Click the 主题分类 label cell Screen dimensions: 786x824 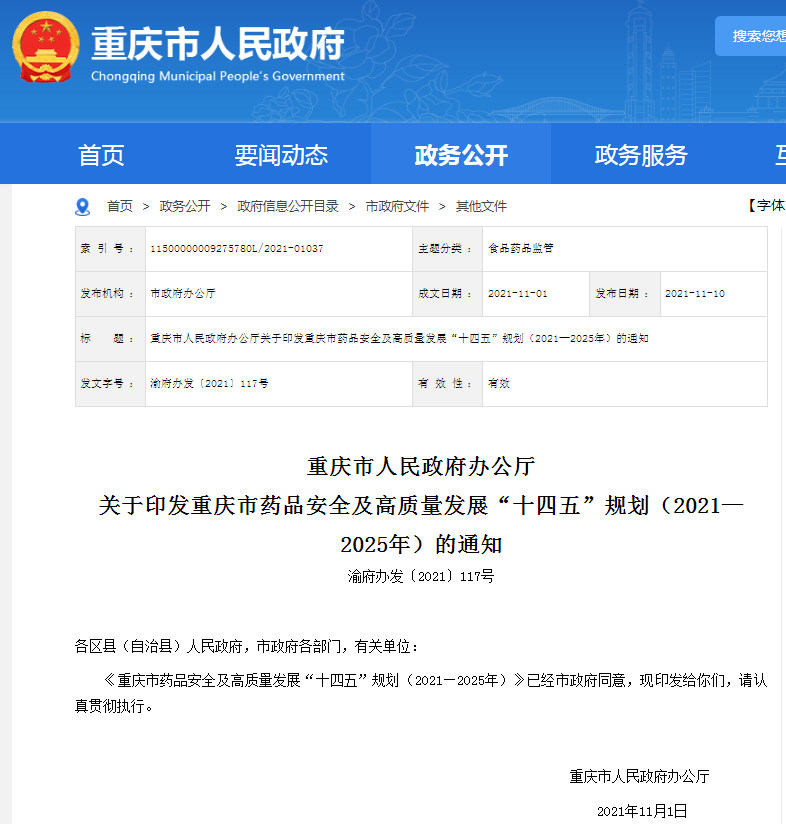[448, 249]
